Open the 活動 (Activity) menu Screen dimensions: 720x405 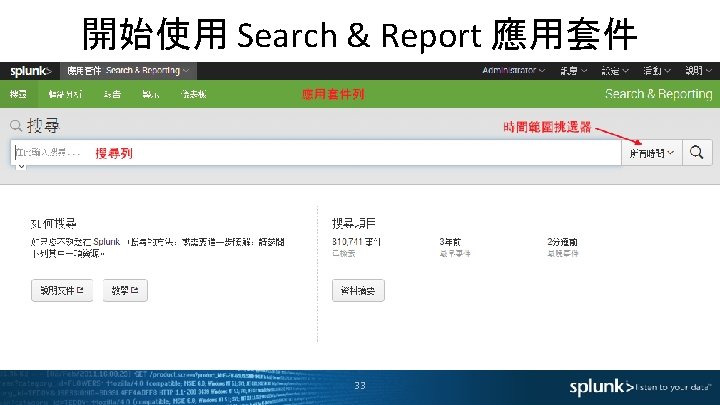[x=657, y=71]
